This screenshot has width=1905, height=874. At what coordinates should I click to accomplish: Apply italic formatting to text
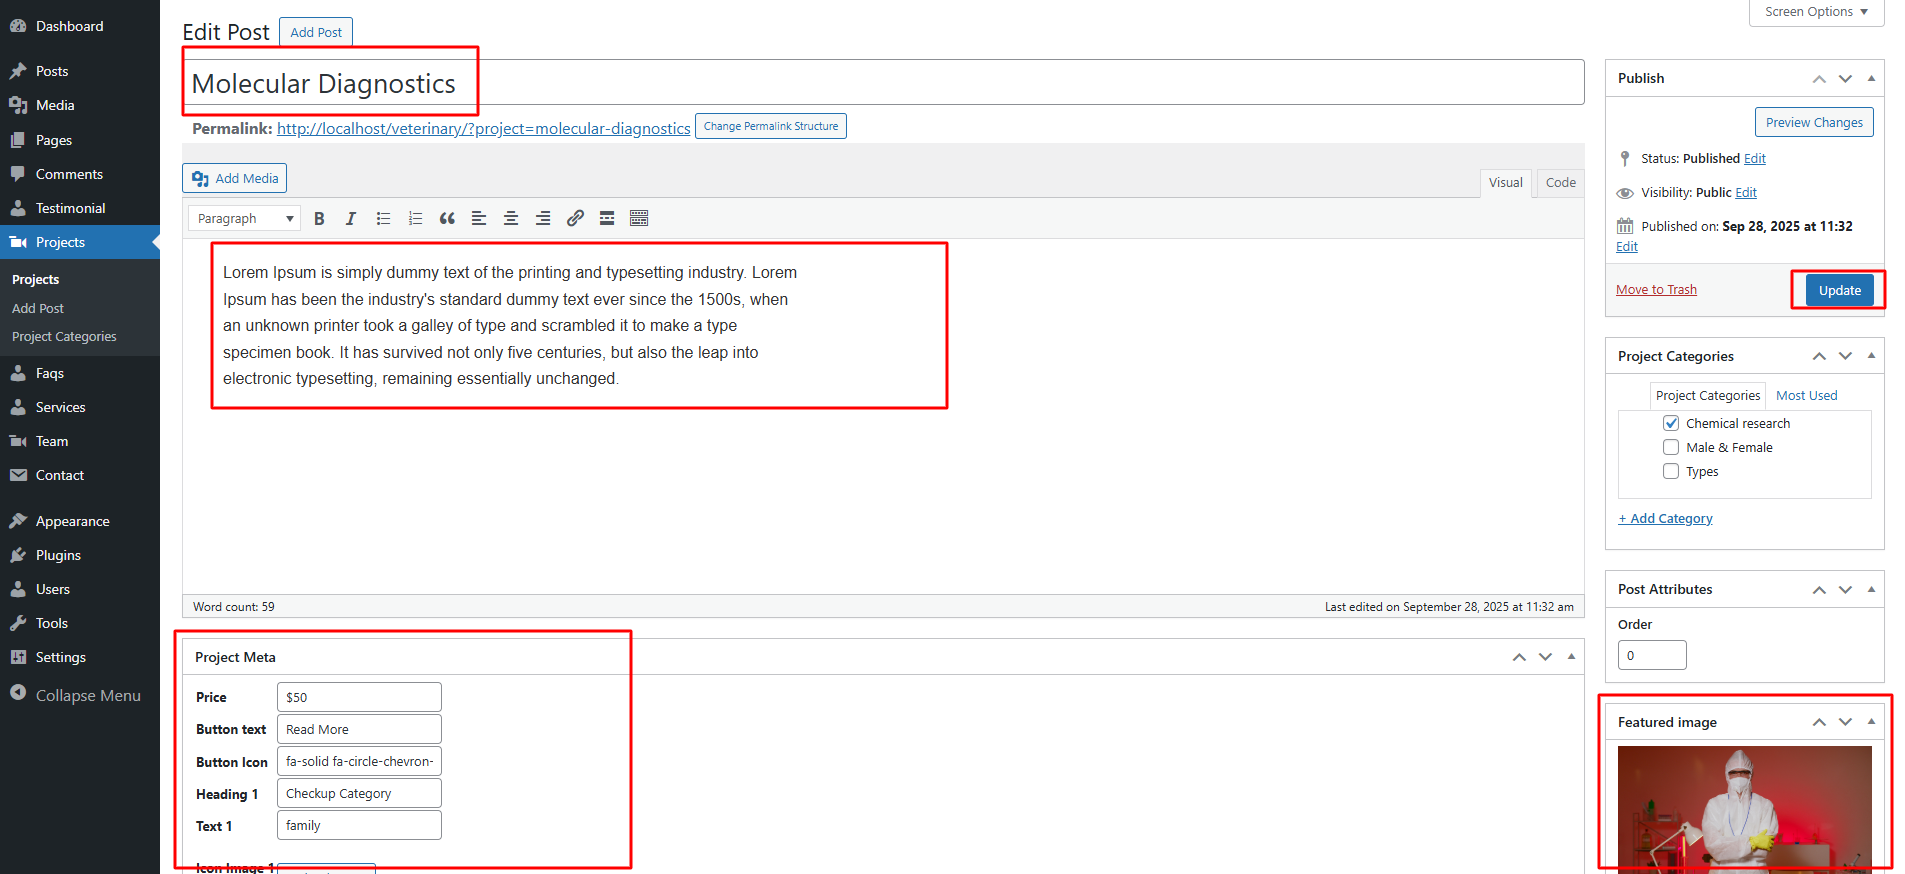point(350,219)
